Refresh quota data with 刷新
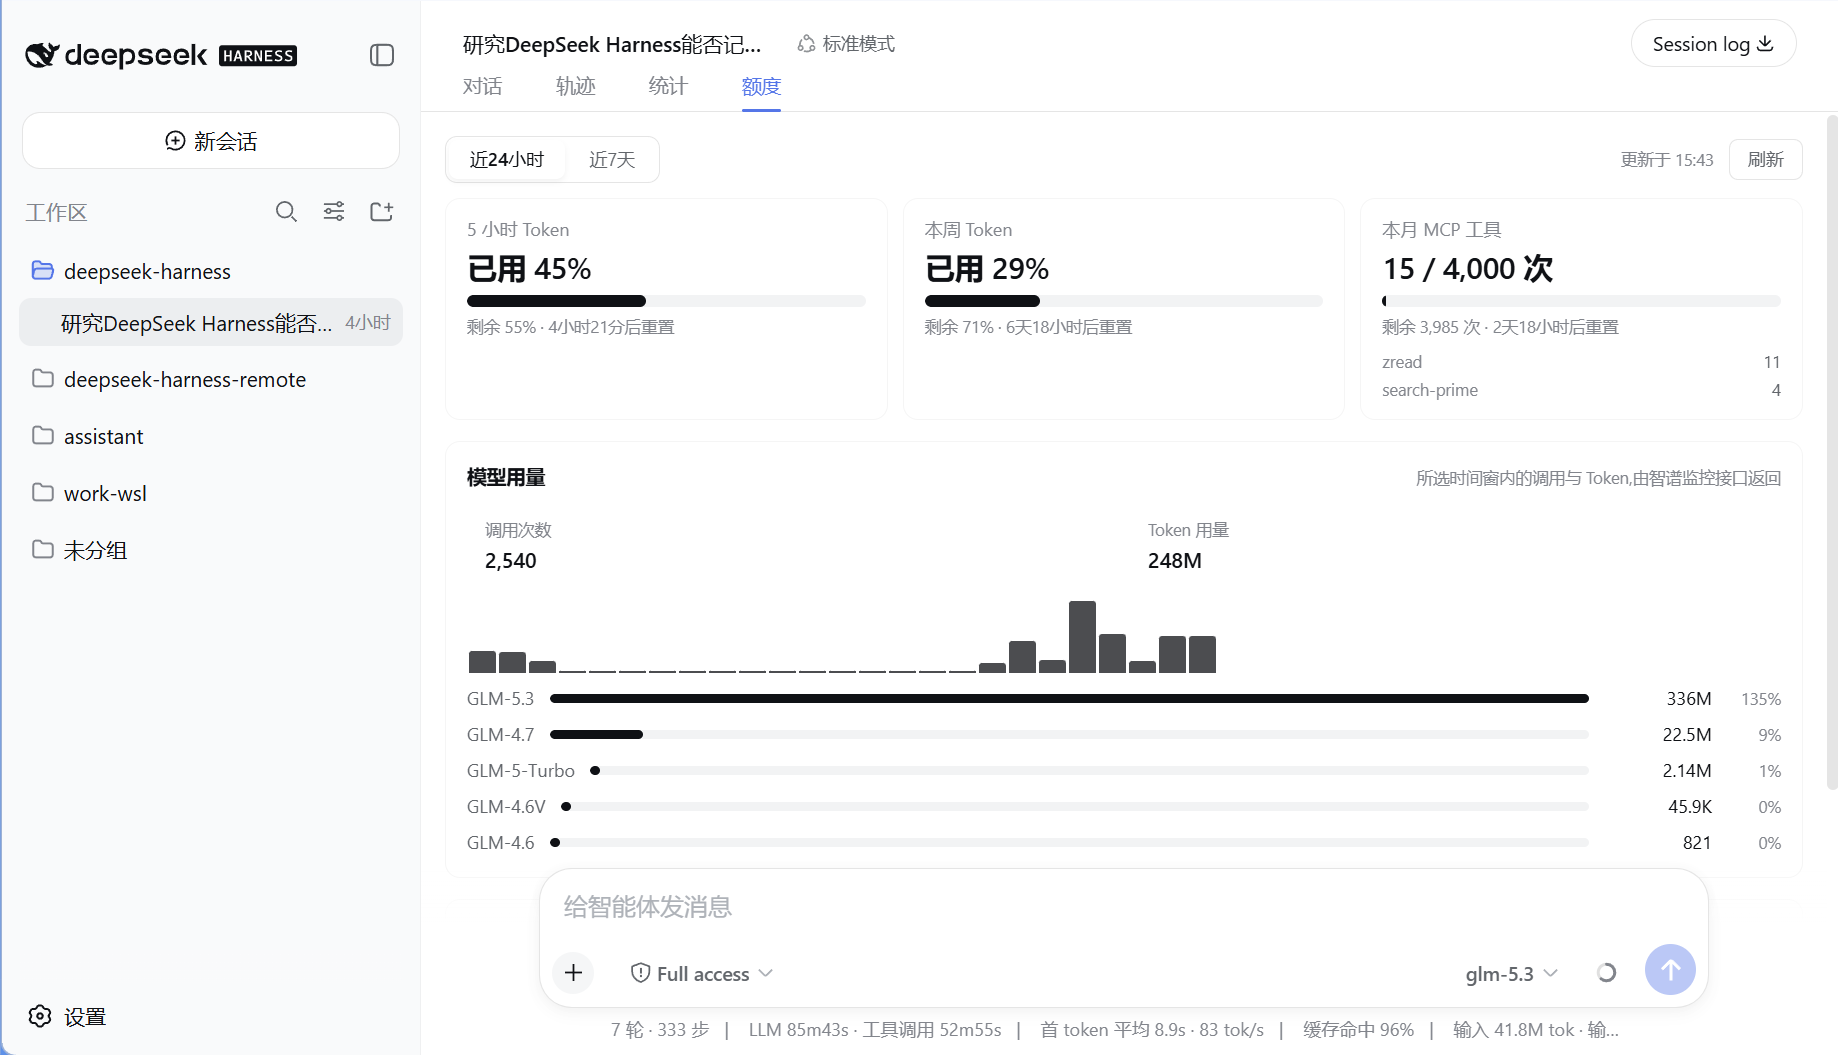Image resolution: width=1838 pixels, height=1055 pixels. coord(1765,160)
